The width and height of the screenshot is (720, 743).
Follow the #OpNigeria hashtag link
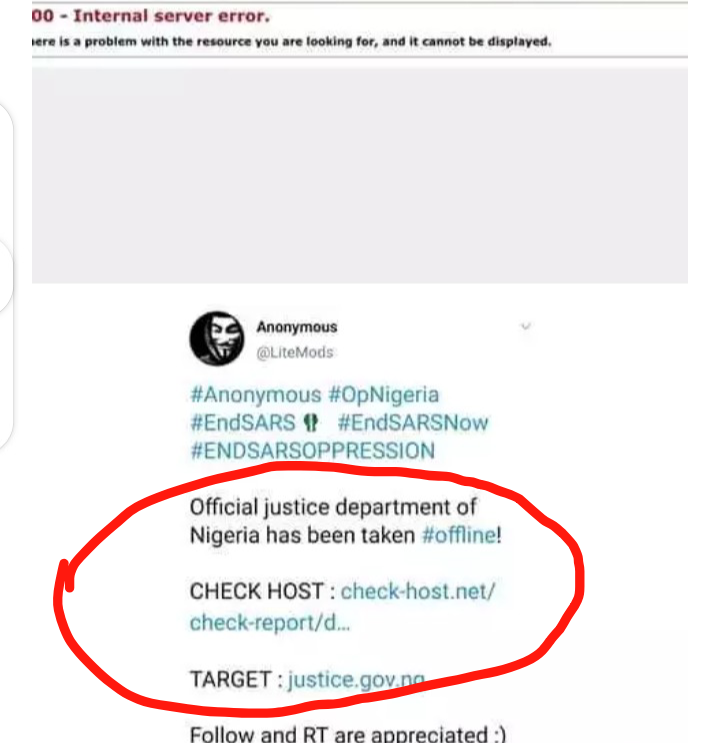click(x=383, y=395)
